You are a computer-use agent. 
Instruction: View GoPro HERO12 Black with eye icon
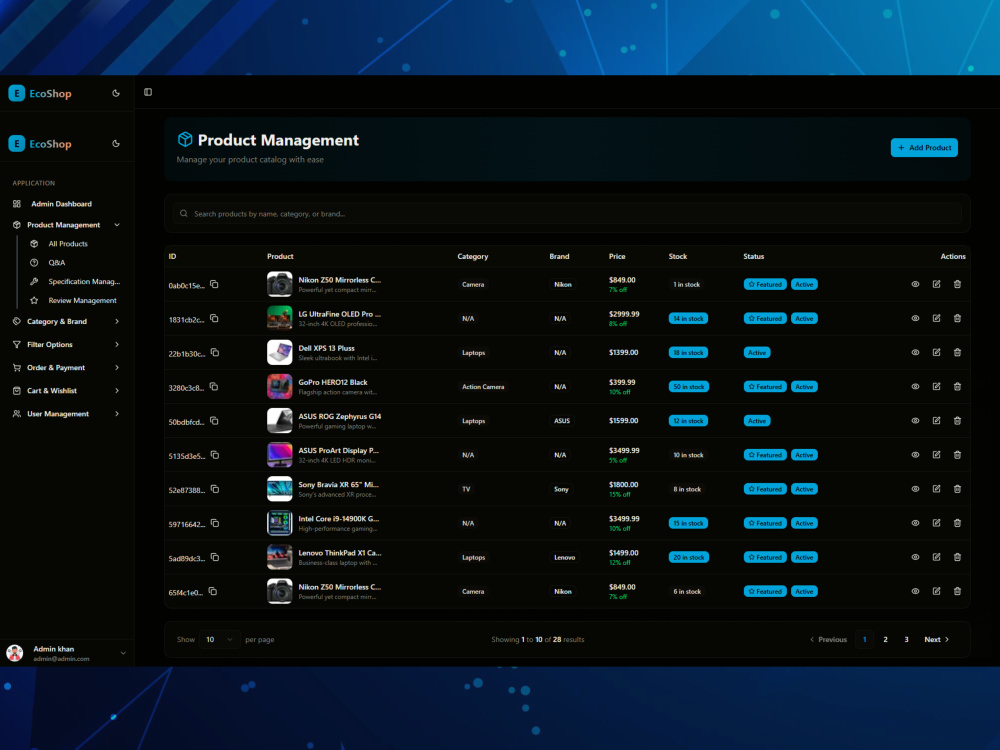click(x=915, y=386)
